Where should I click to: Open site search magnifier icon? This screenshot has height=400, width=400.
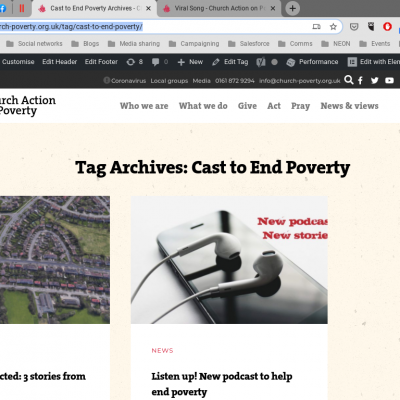[x=349, y=80]
